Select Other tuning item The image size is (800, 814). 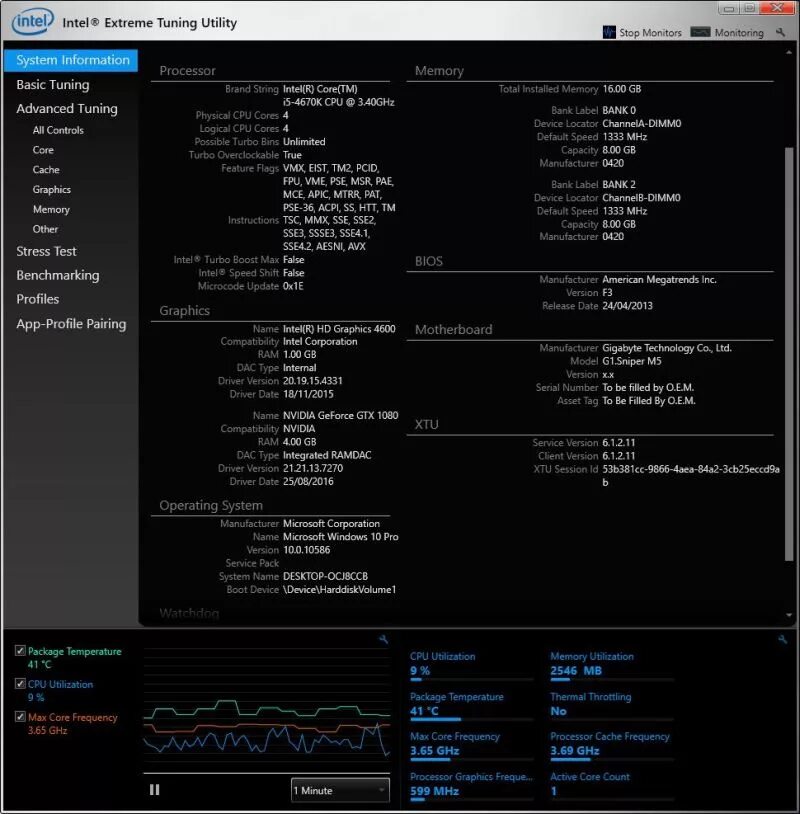tap(45, 229)
